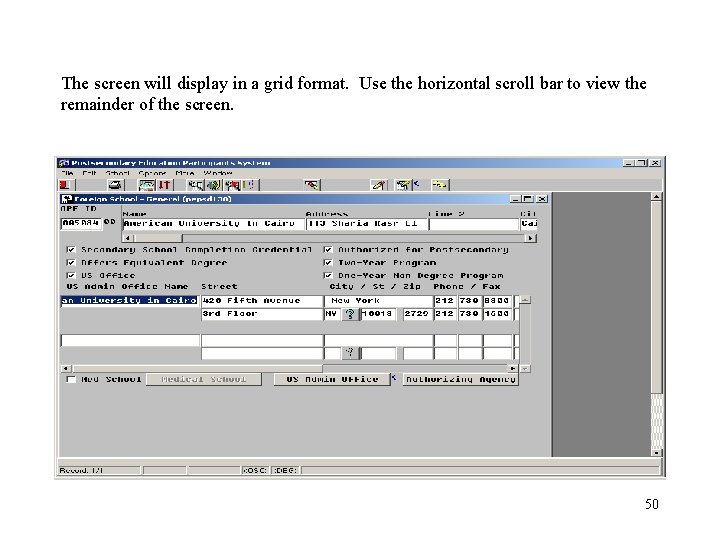Click the red up-down arrows sort icon
This screenshot has height=540, width=720.
[x=164, y=185]
